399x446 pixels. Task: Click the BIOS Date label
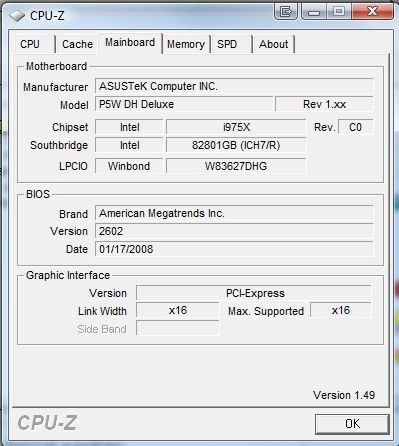77,249
